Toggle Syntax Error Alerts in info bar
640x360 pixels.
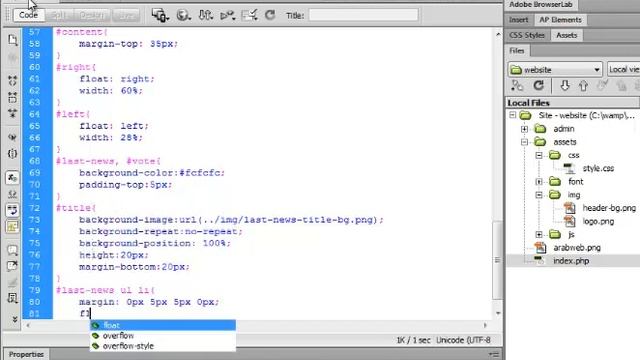click(x=12, y=226)
